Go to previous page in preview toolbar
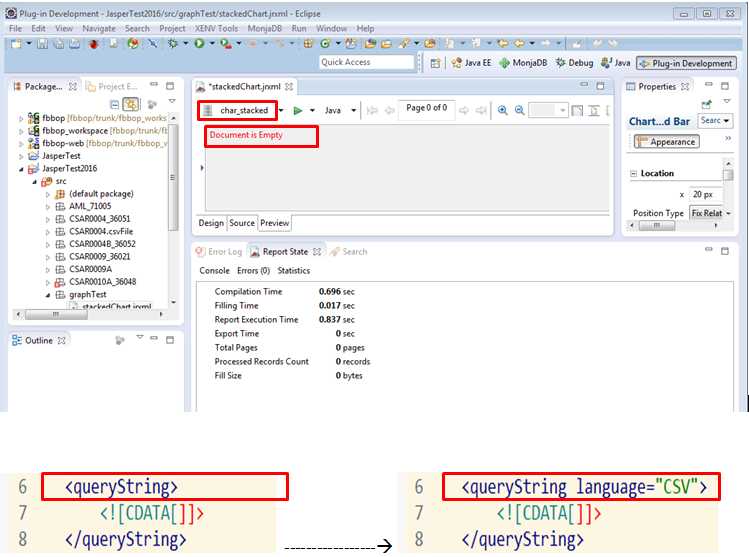This screenshot has height=557, width=749. 389,110
